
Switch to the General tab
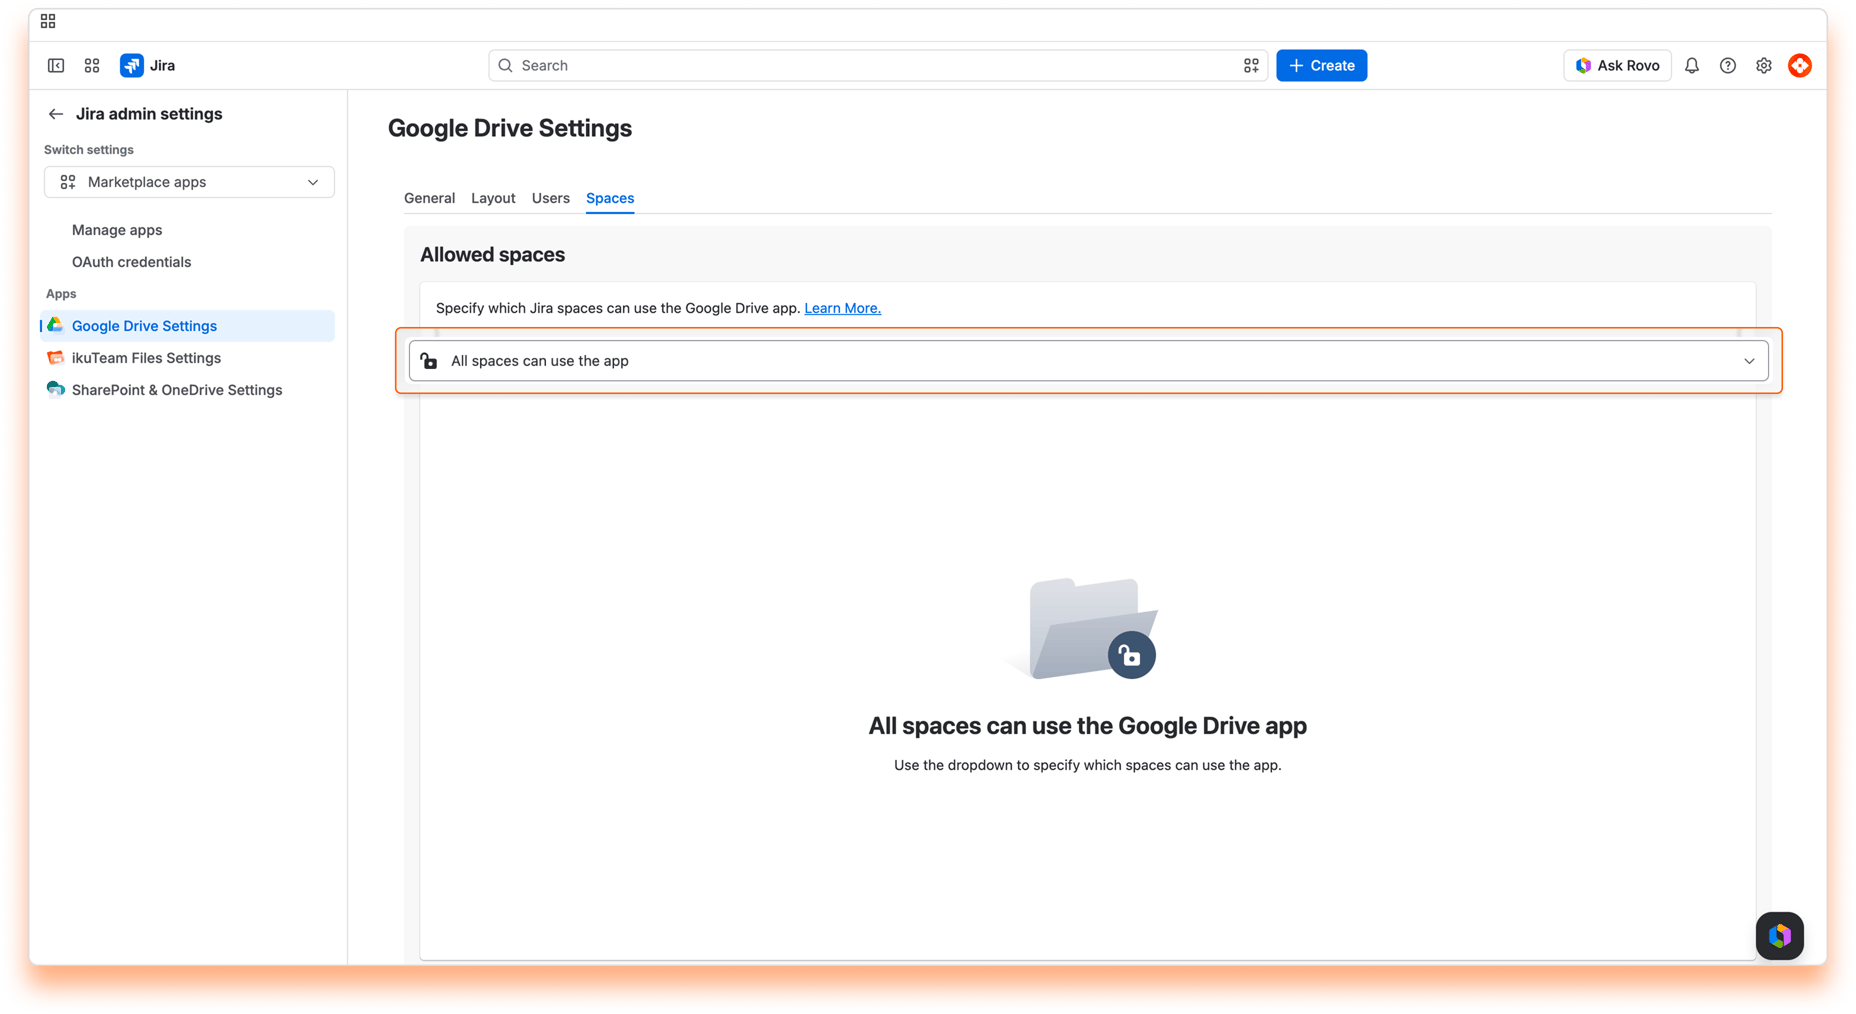pos(429,198)
